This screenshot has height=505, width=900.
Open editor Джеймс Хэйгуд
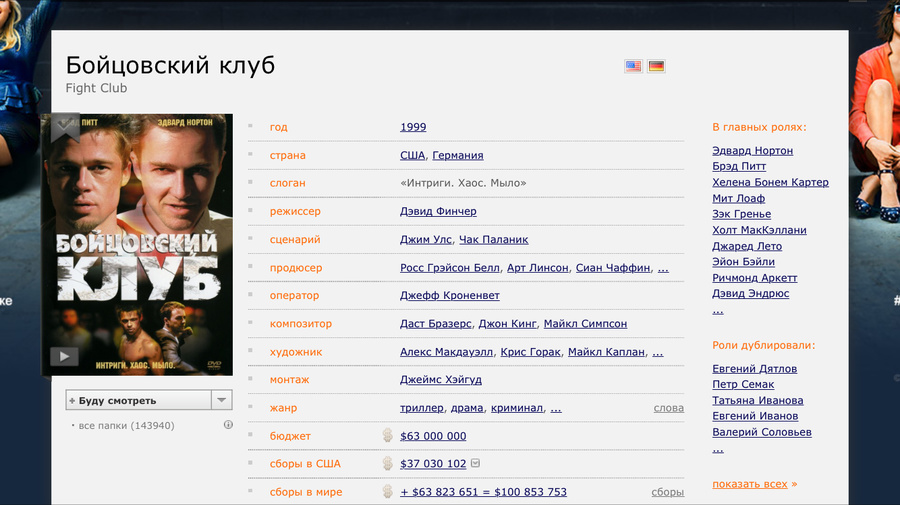[441, 379]
